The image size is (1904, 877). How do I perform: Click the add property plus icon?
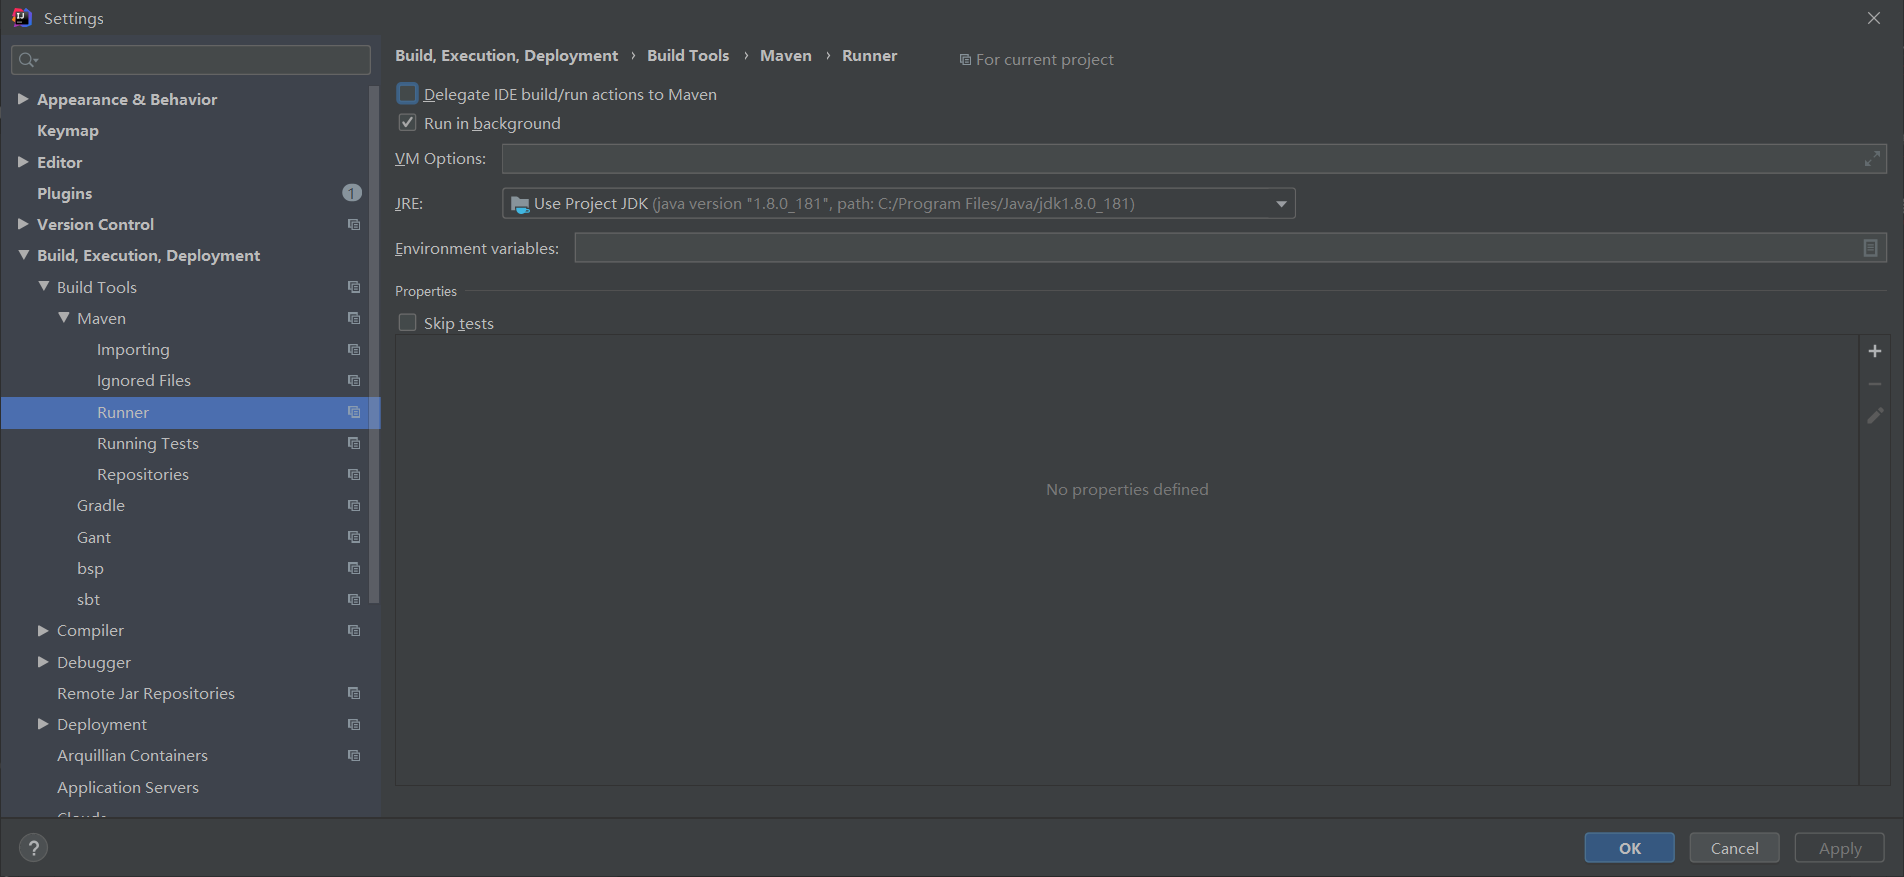(1875, 351)
